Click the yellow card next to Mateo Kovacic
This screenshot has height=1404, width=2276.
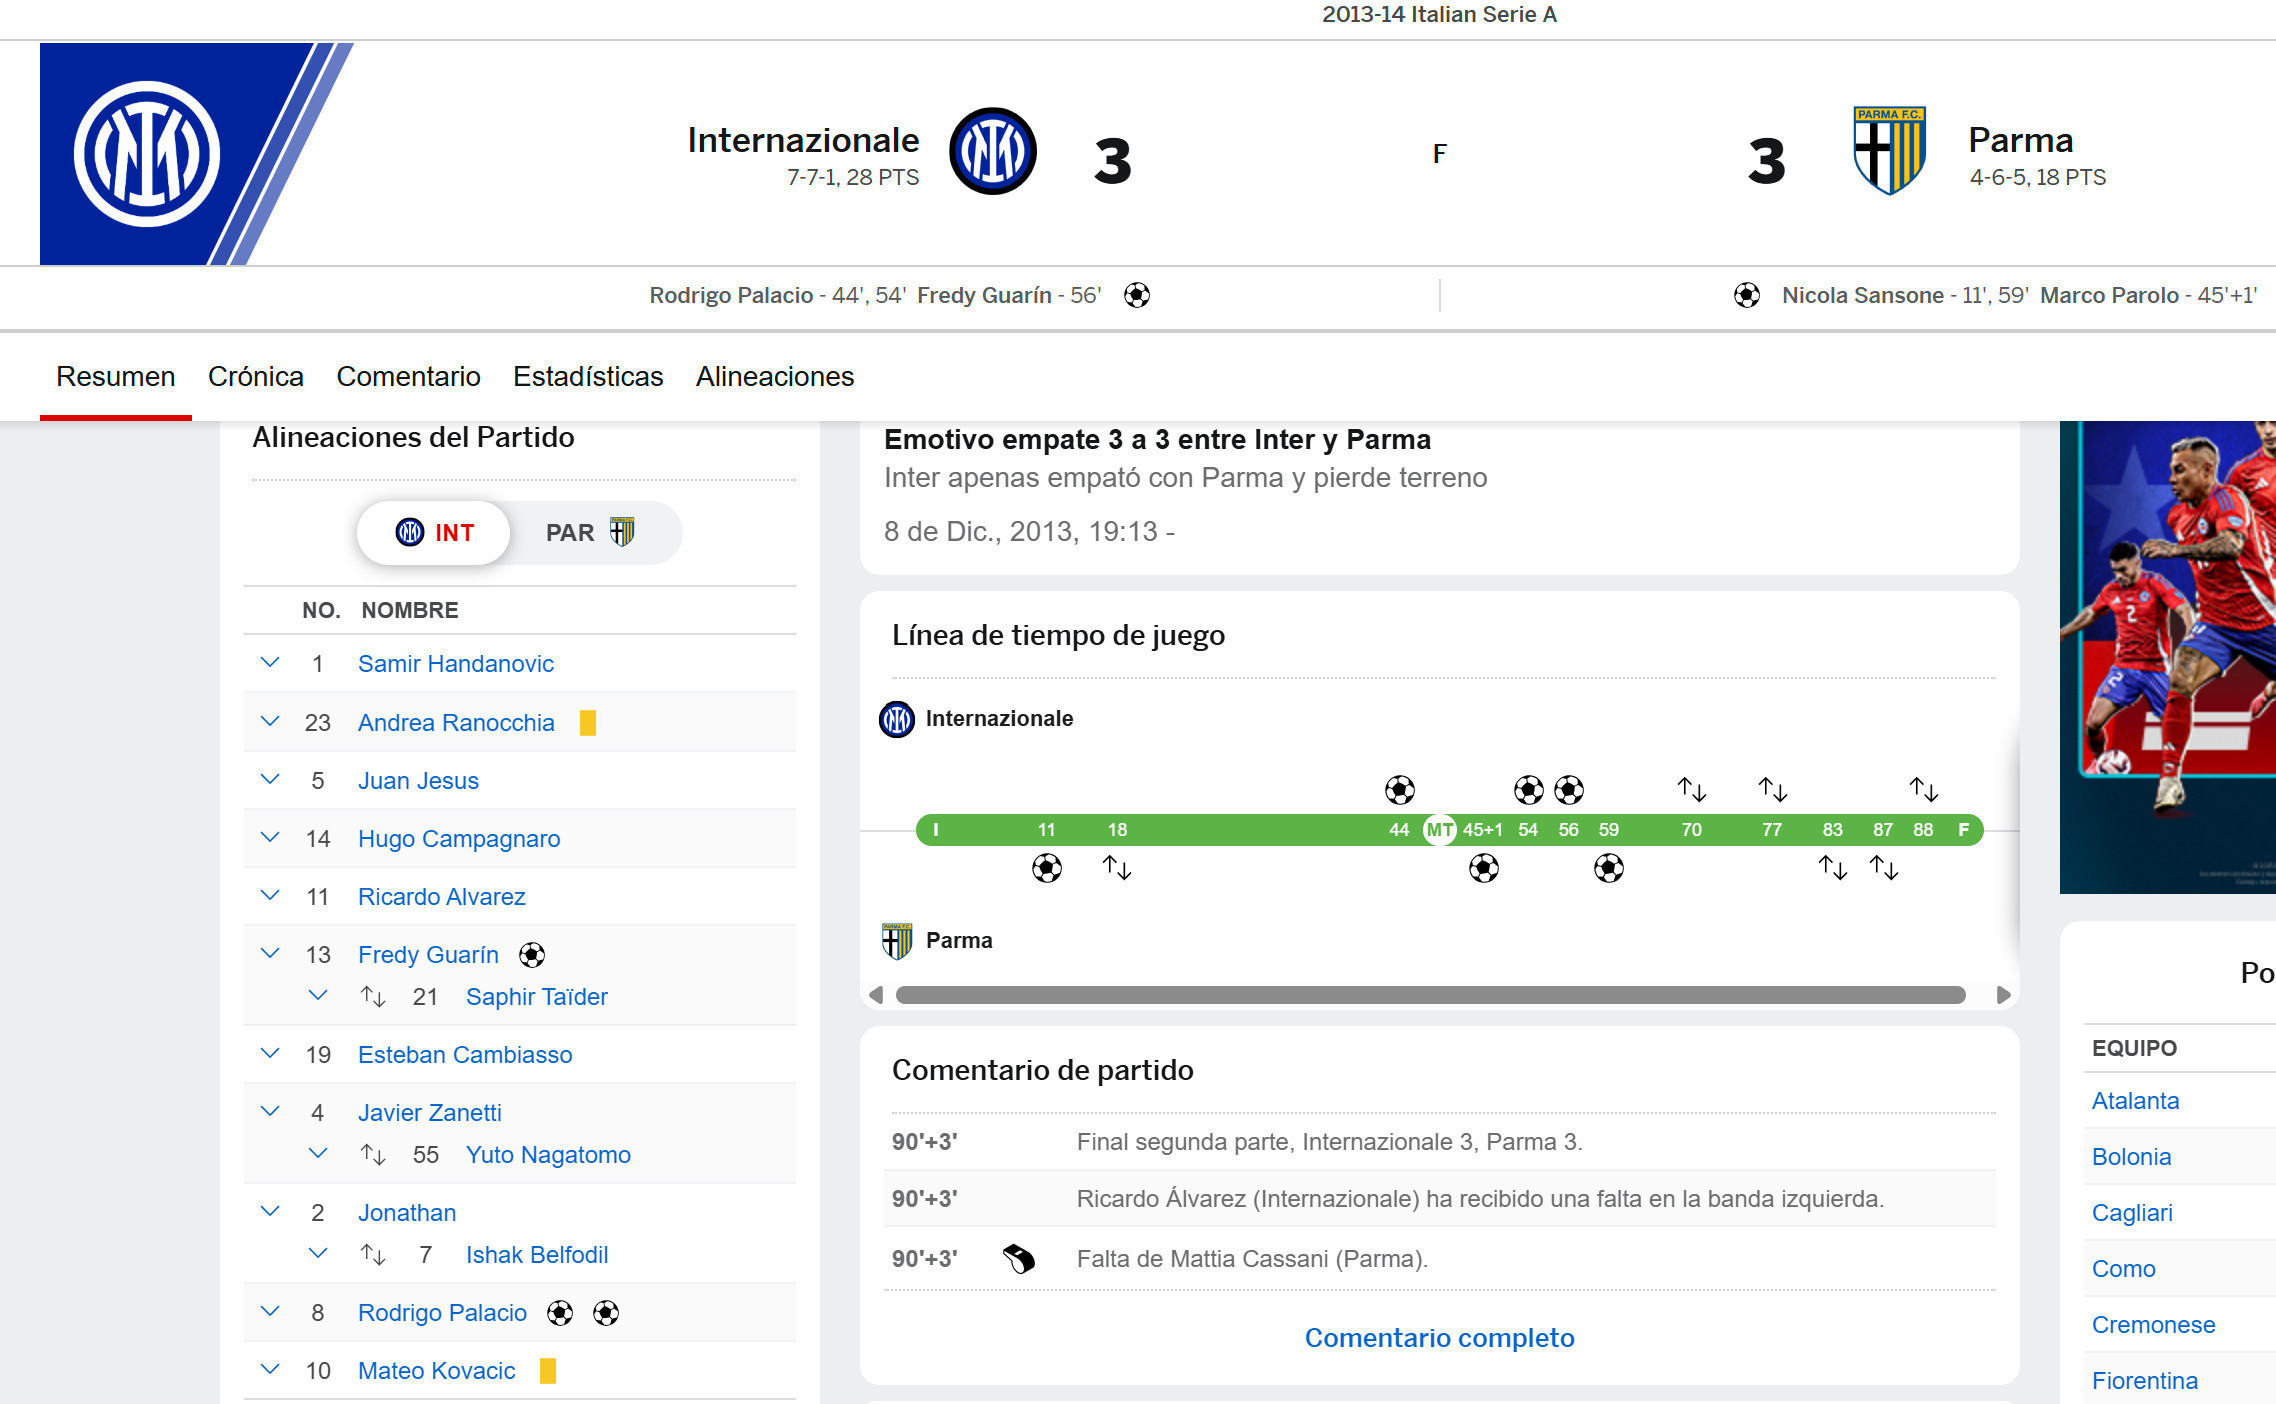[x=548, y=1371]
